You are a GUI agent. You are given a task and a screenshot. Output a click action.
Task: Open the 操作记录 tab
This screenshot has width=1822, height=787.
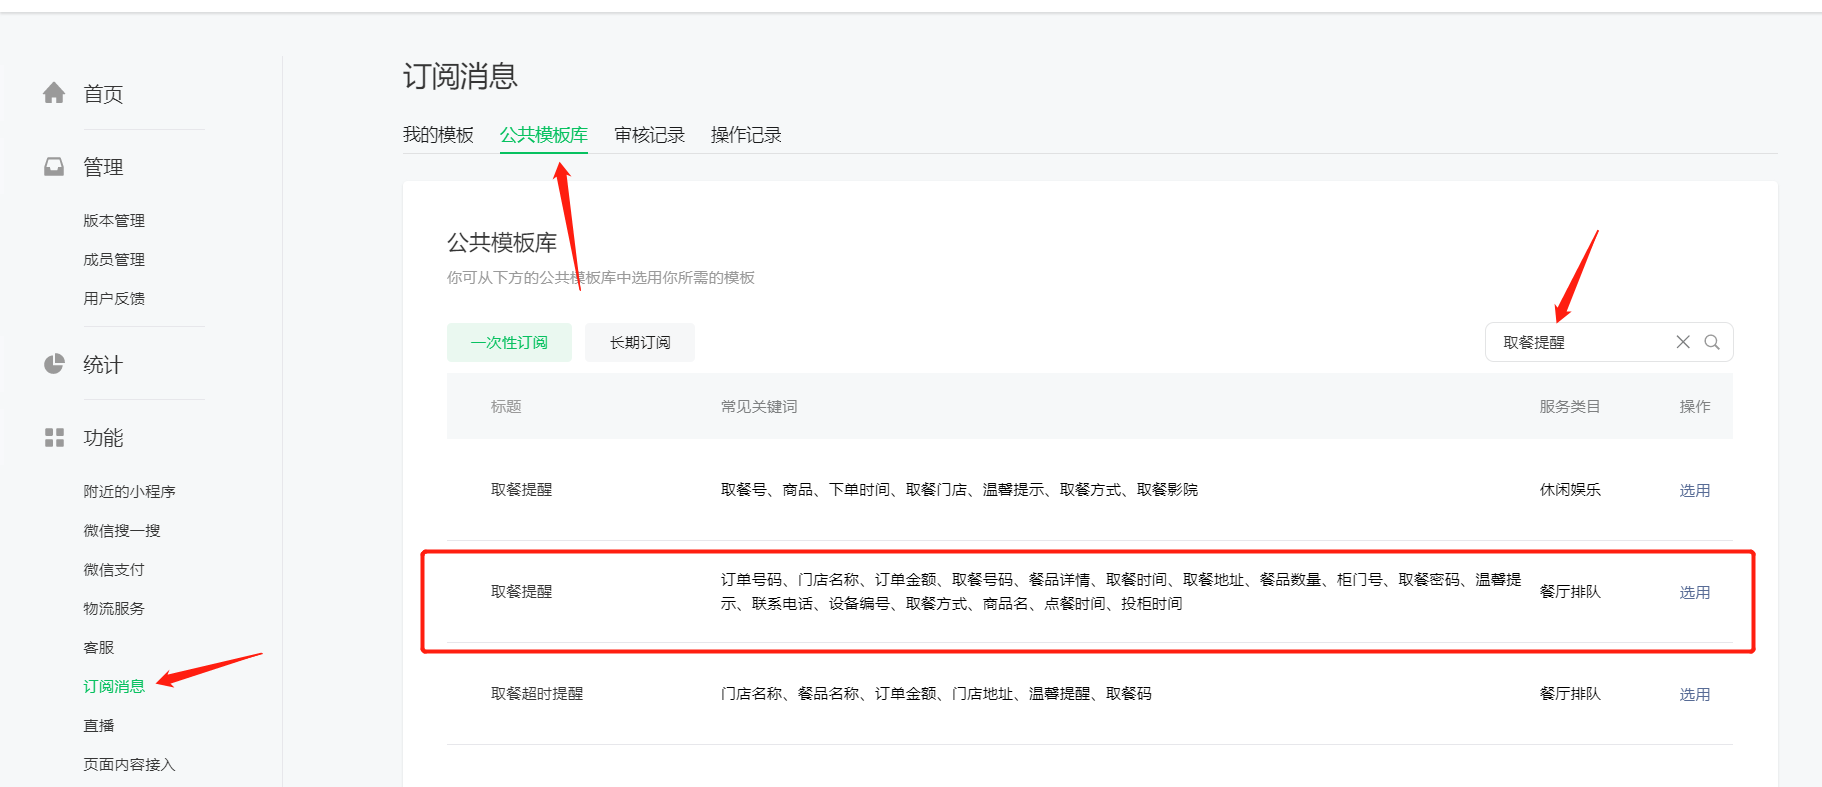click(x=746, y=135)
